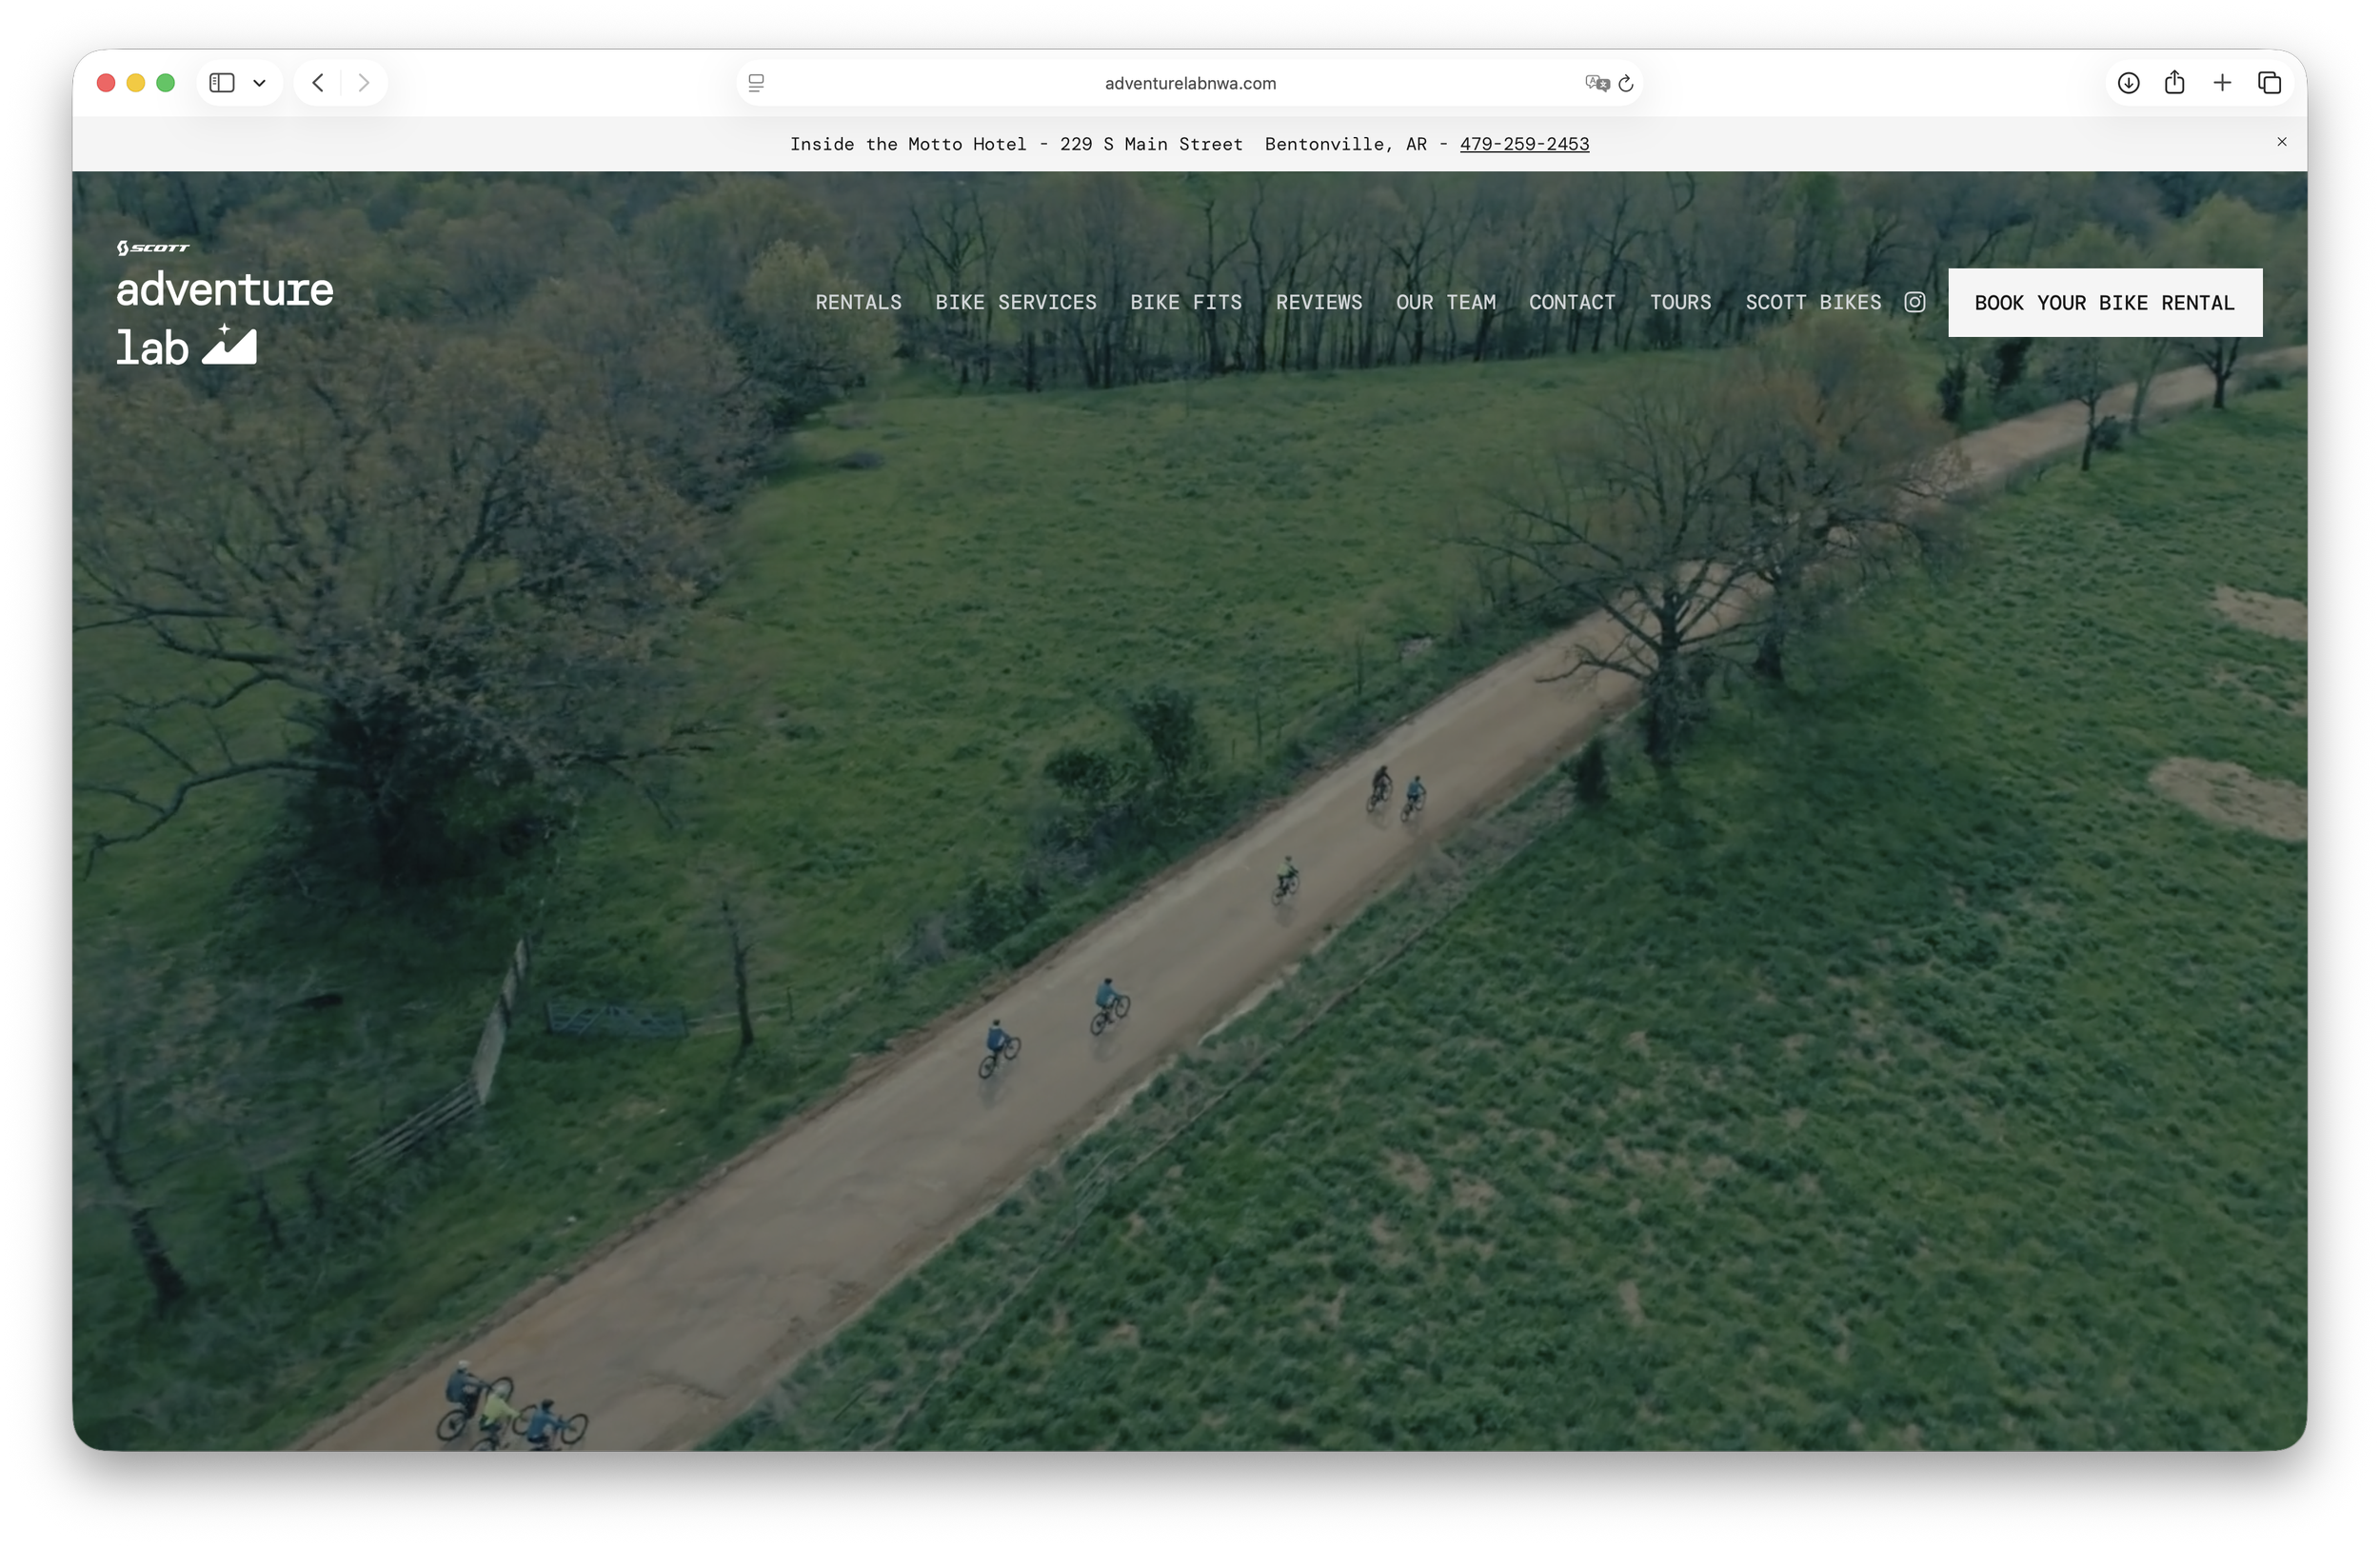Open the Our Team page
The image size is (2380, 1547).
click(x=1445, y=302)
